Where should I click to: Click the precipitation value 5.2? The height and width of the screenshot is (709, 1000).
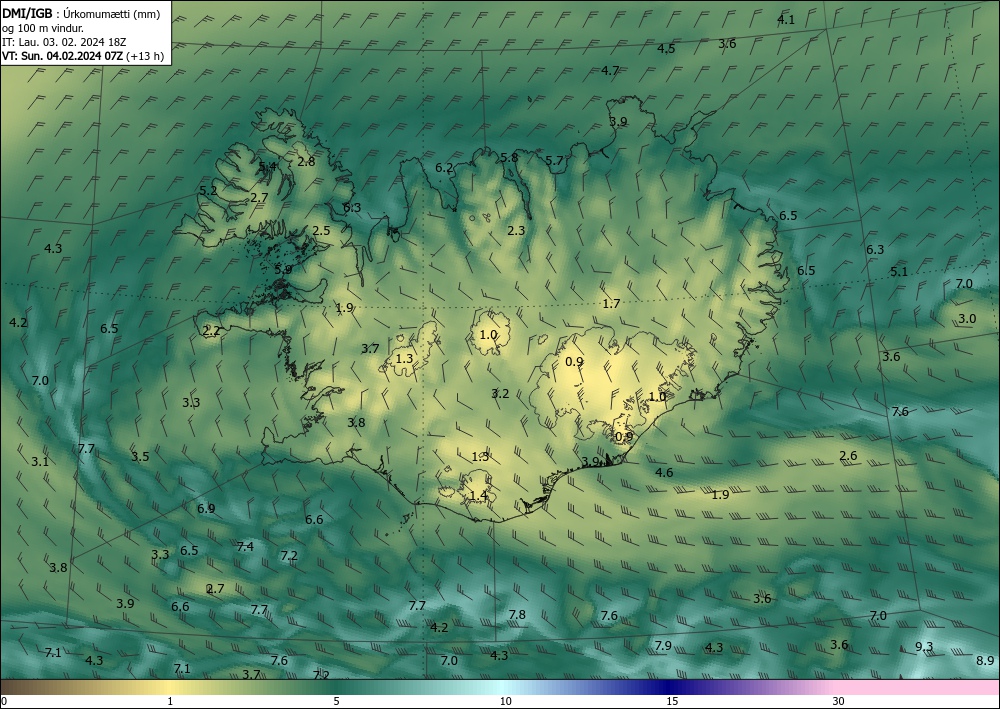(208, 191)
